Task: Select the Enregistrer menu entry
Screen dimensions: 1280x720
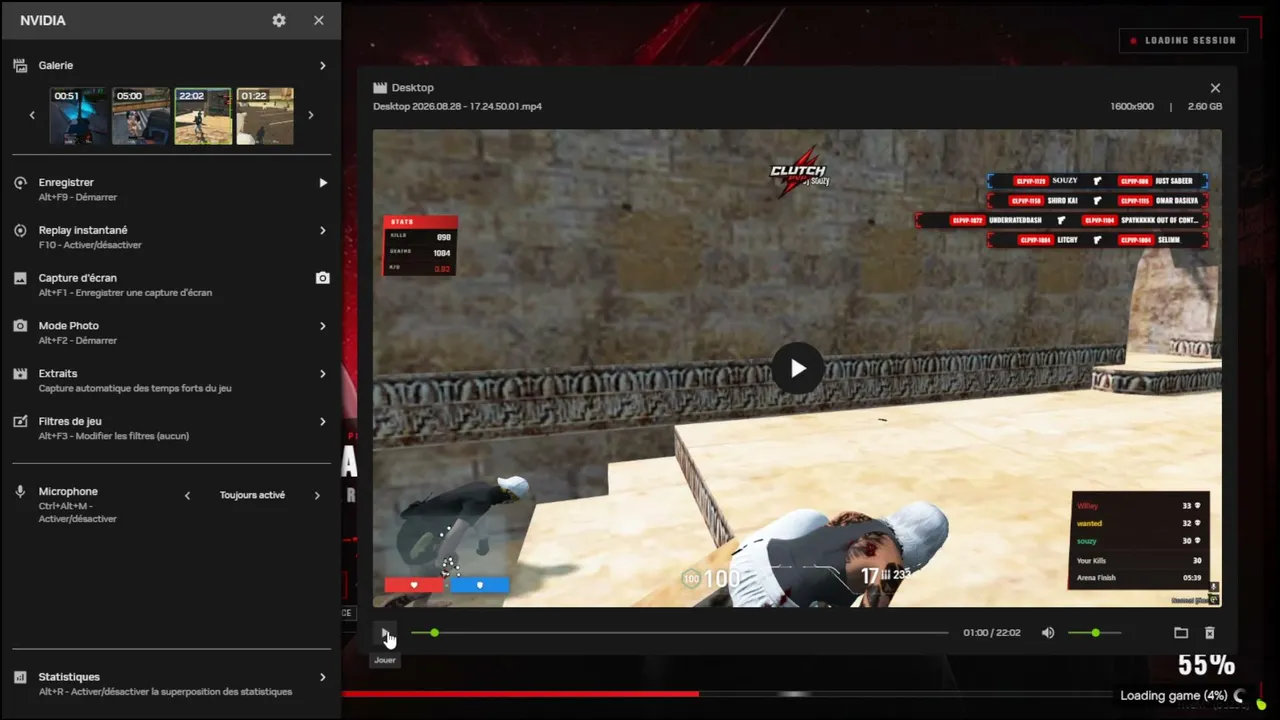Action: pos(66,183)
